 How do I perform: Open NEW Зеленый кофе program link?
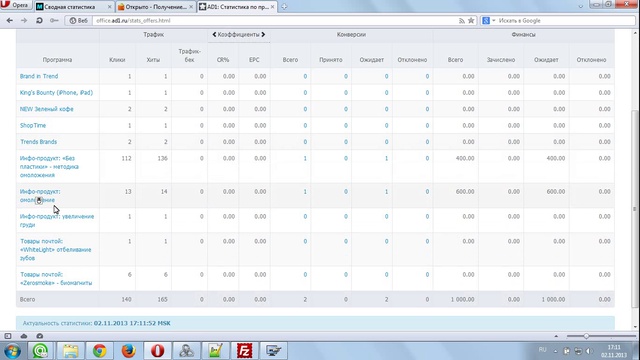coord(47,109)
